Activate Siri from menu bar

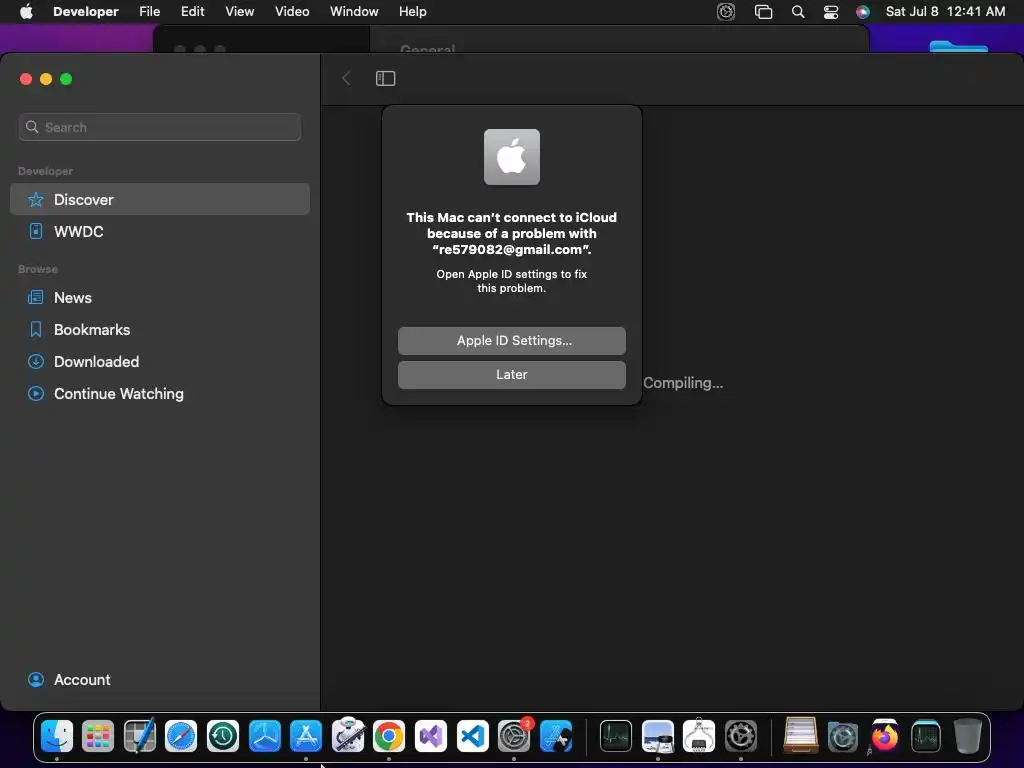863,12
